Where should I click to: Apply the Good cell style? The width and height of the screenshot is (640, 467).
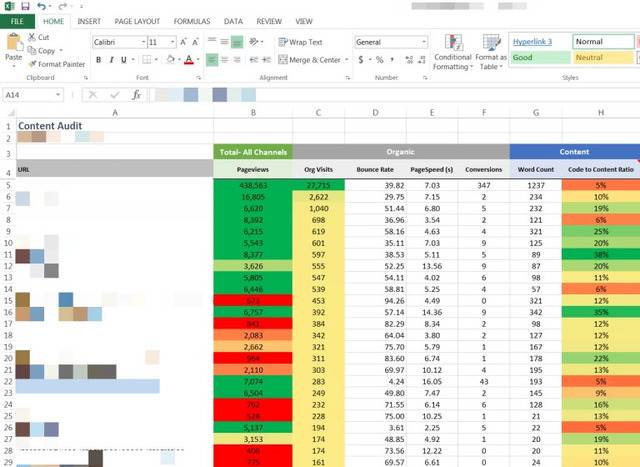(x=540, y=58)
